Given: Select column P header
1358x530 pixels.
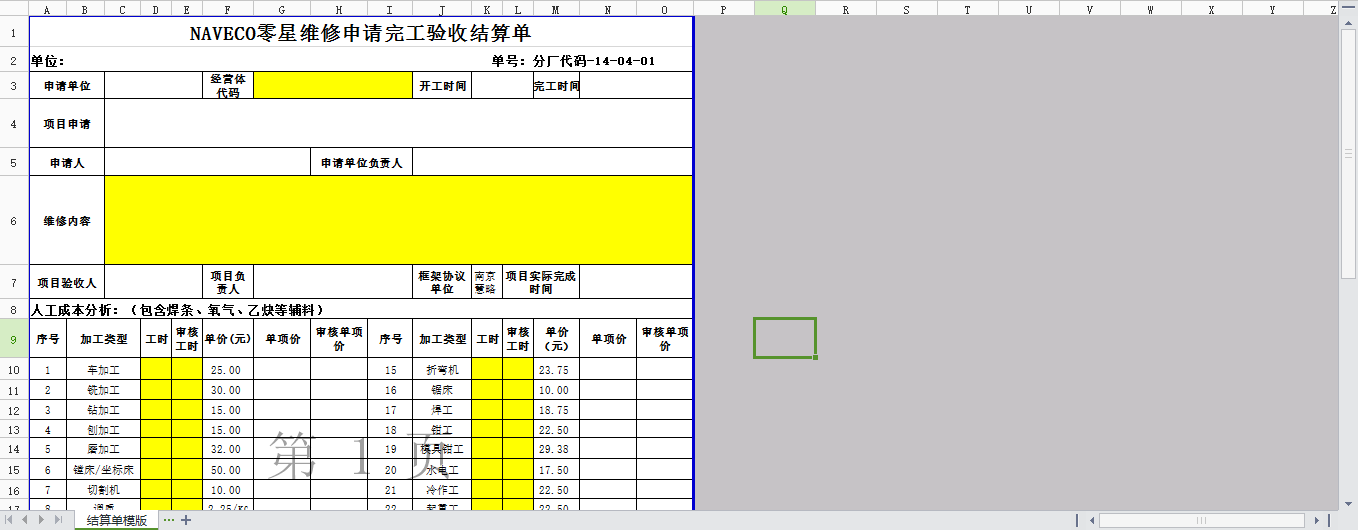Looking at the screenshot, I should coord(723,8).
